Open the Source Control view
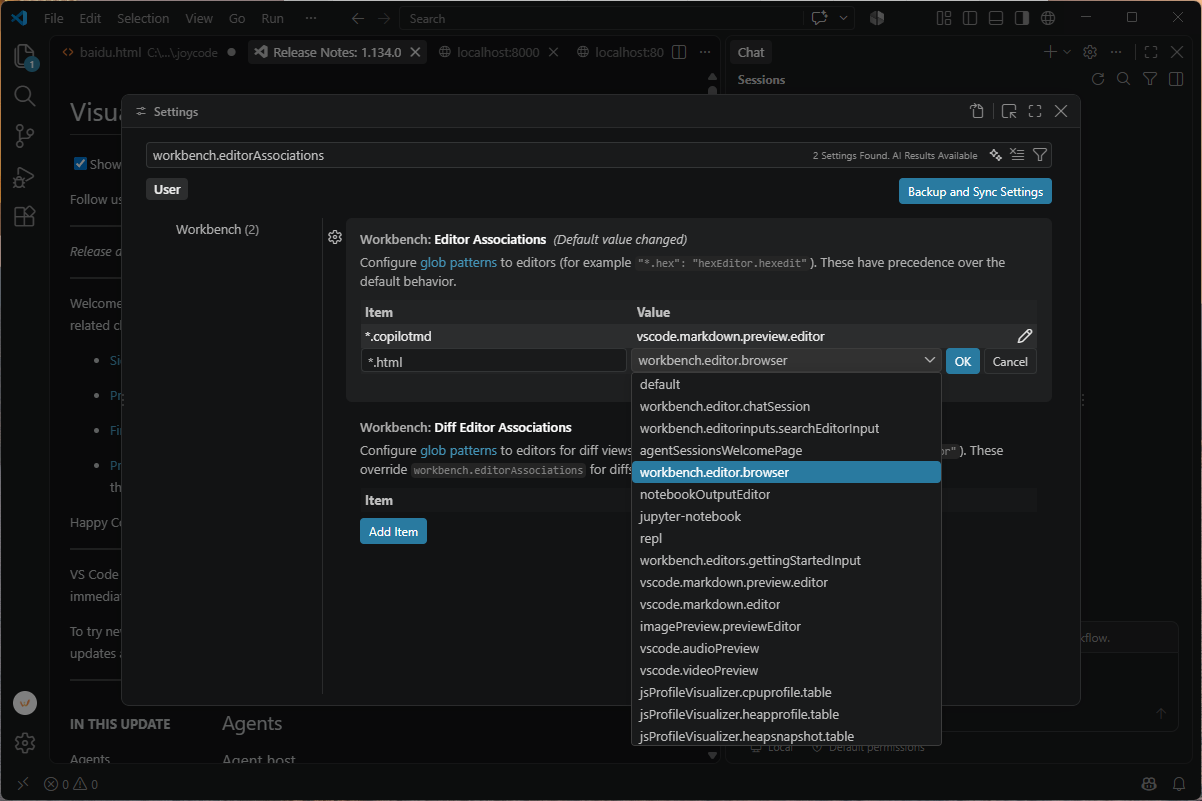 pyautogui.click(x=24, y=136)
